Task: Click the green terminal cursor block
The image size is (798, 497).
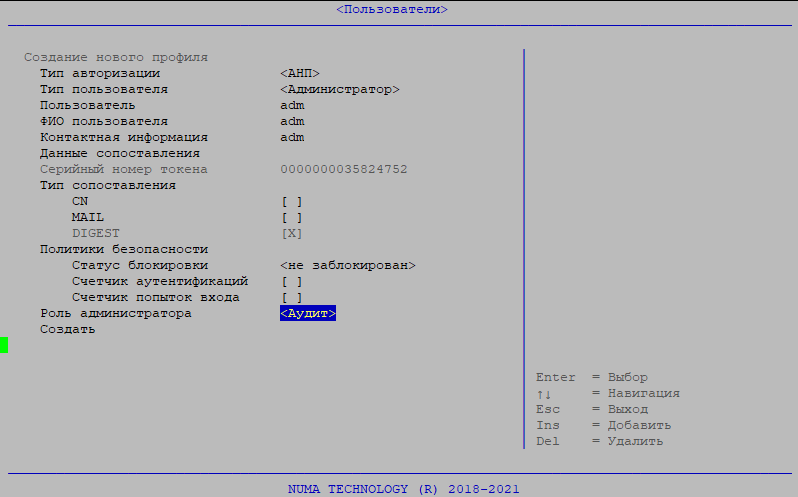Action: [4, 345]
